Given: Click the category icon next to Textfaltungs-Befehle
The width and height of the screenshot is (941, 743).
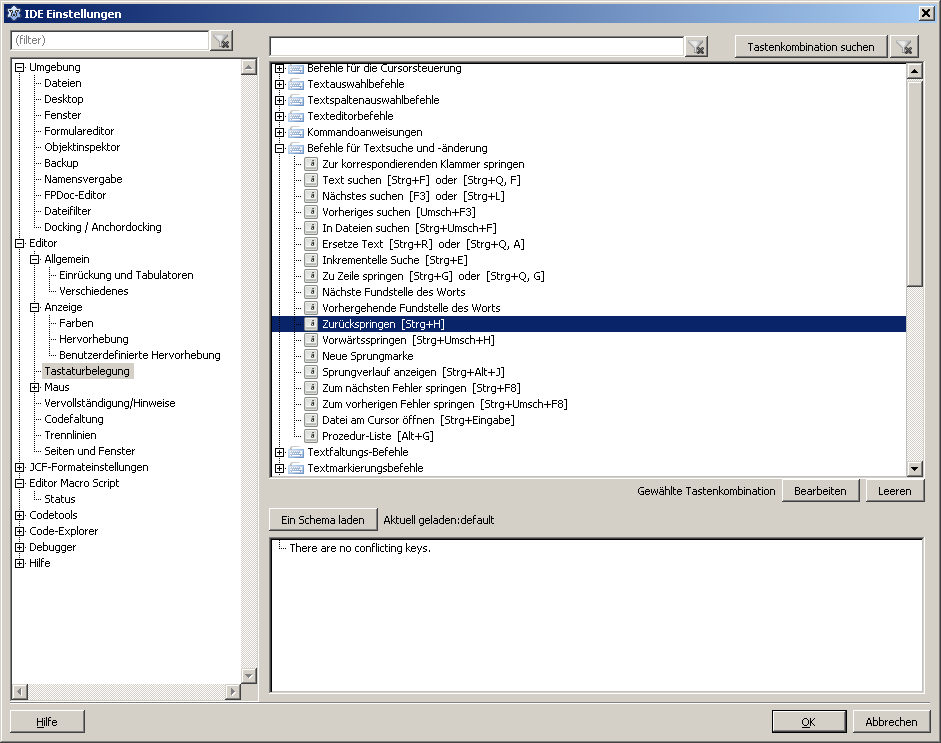Looking at the screenshot, I should tap(296, 452).
